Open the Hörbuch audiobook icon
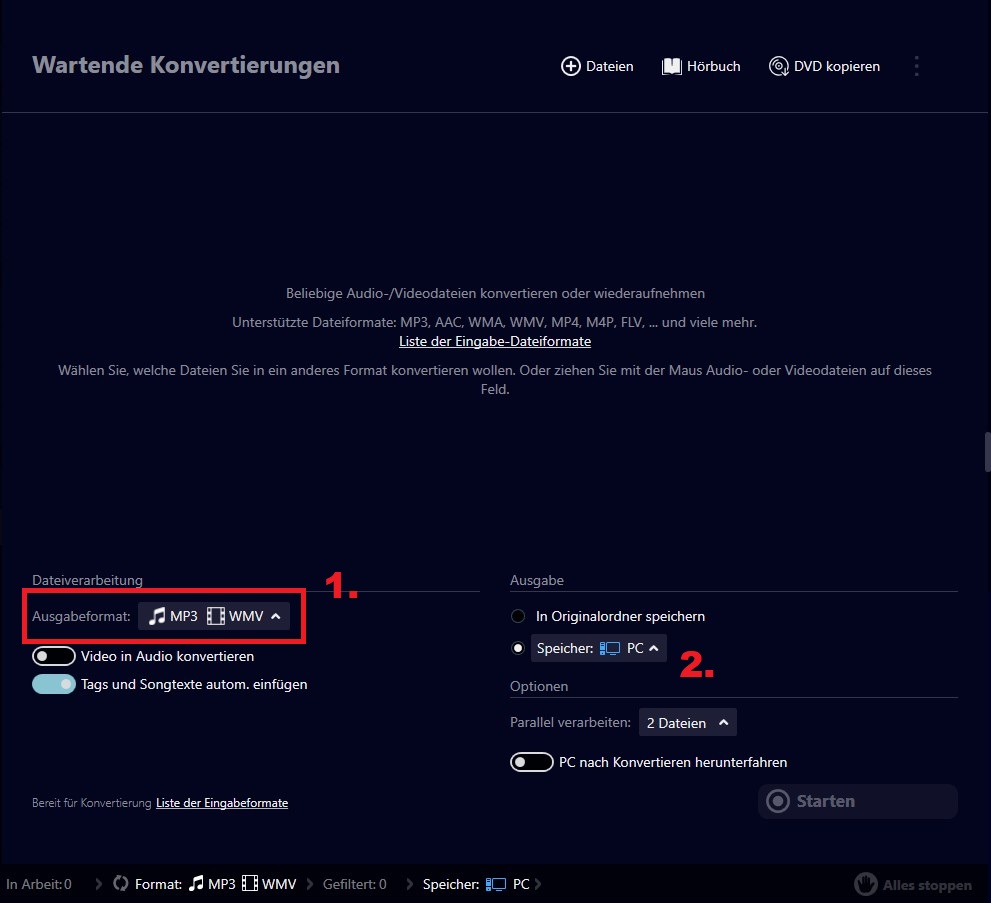Image resolution: width=991 pixels, height=903 pixels. pyautogui.click(x=672, y=66)
